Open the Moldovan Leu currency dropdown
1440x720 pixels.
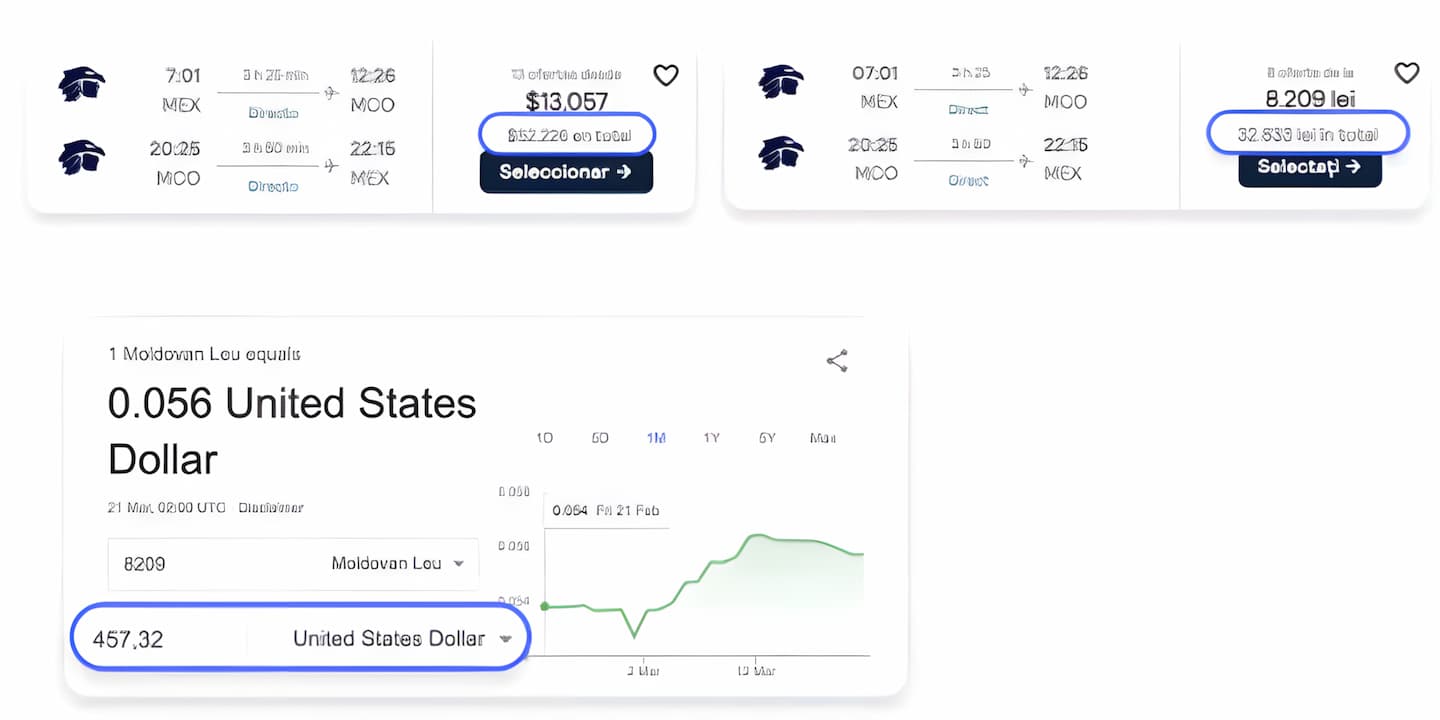(x=458, y=563)
